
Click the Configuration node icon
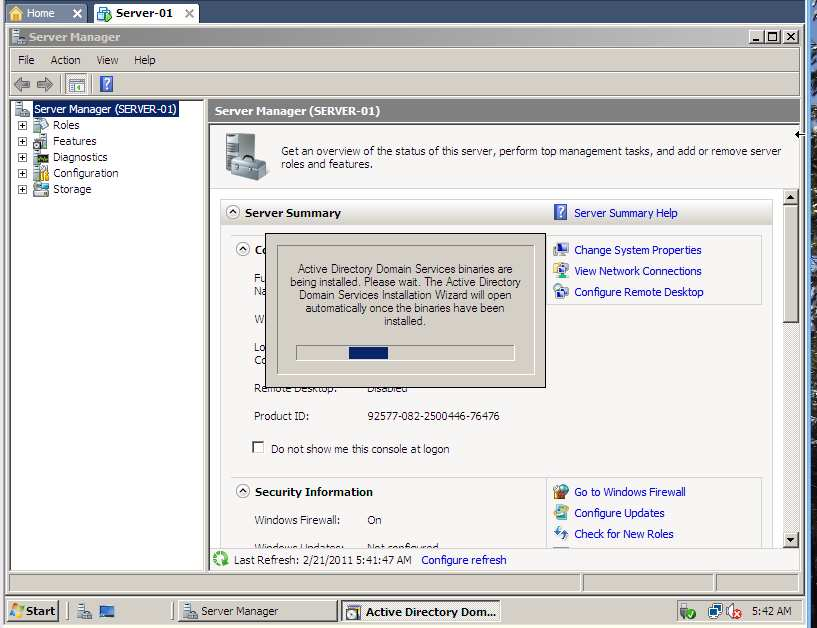tap(41, 173)
